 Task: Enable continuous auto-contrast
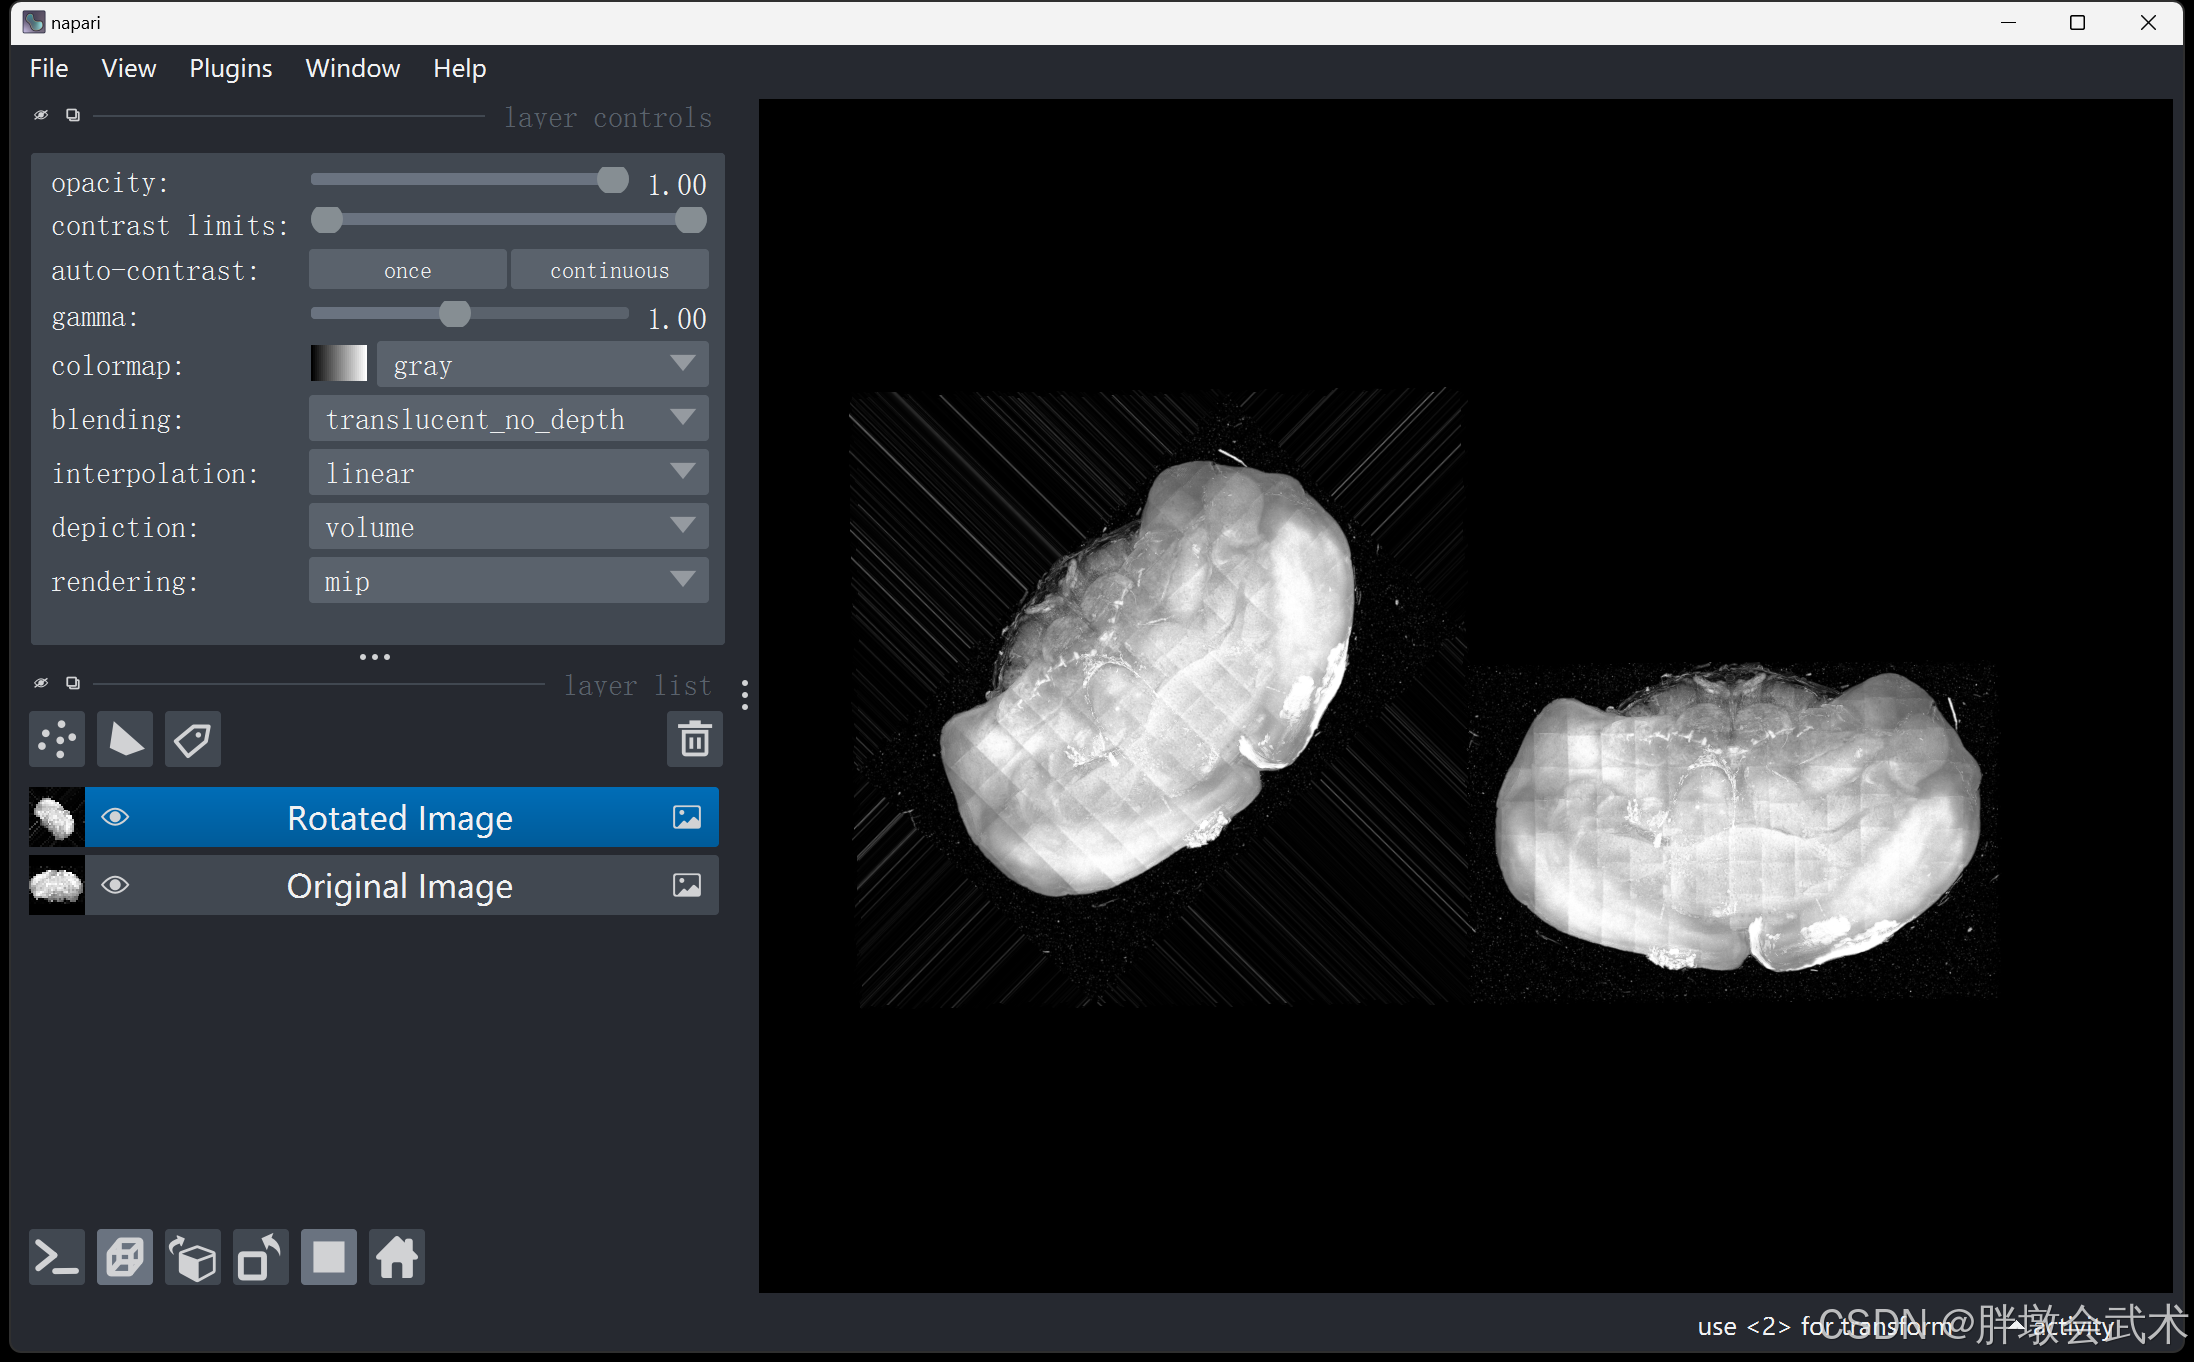tap(609, 270)
